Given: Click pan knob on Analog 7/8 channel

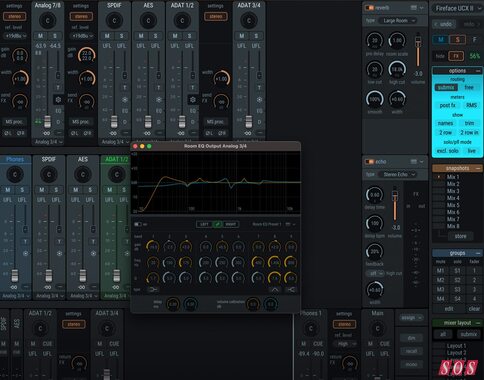Looking at the screenshot, I should pos(48,21).
